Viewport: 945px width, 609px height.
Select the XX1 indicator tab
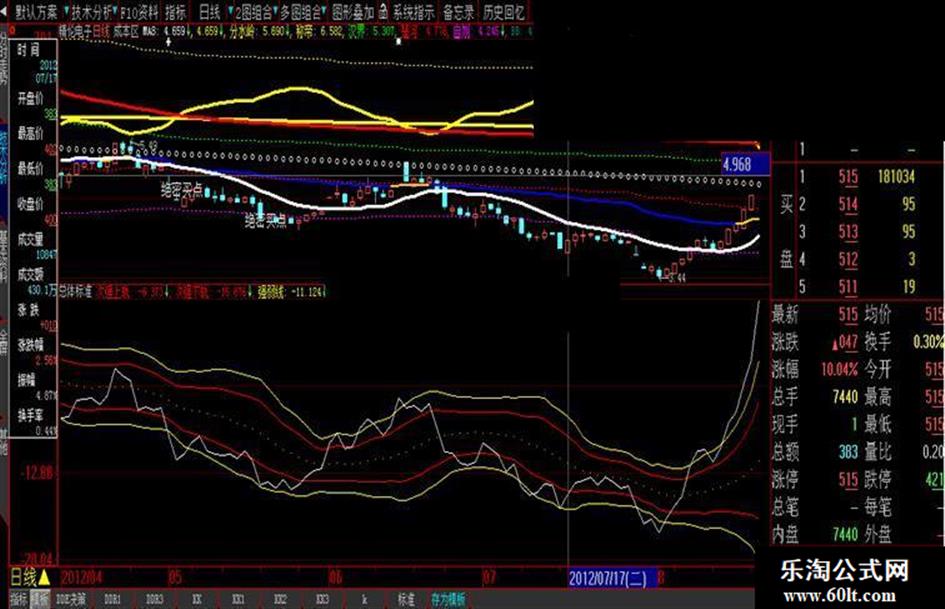click(x=238, y=599)
